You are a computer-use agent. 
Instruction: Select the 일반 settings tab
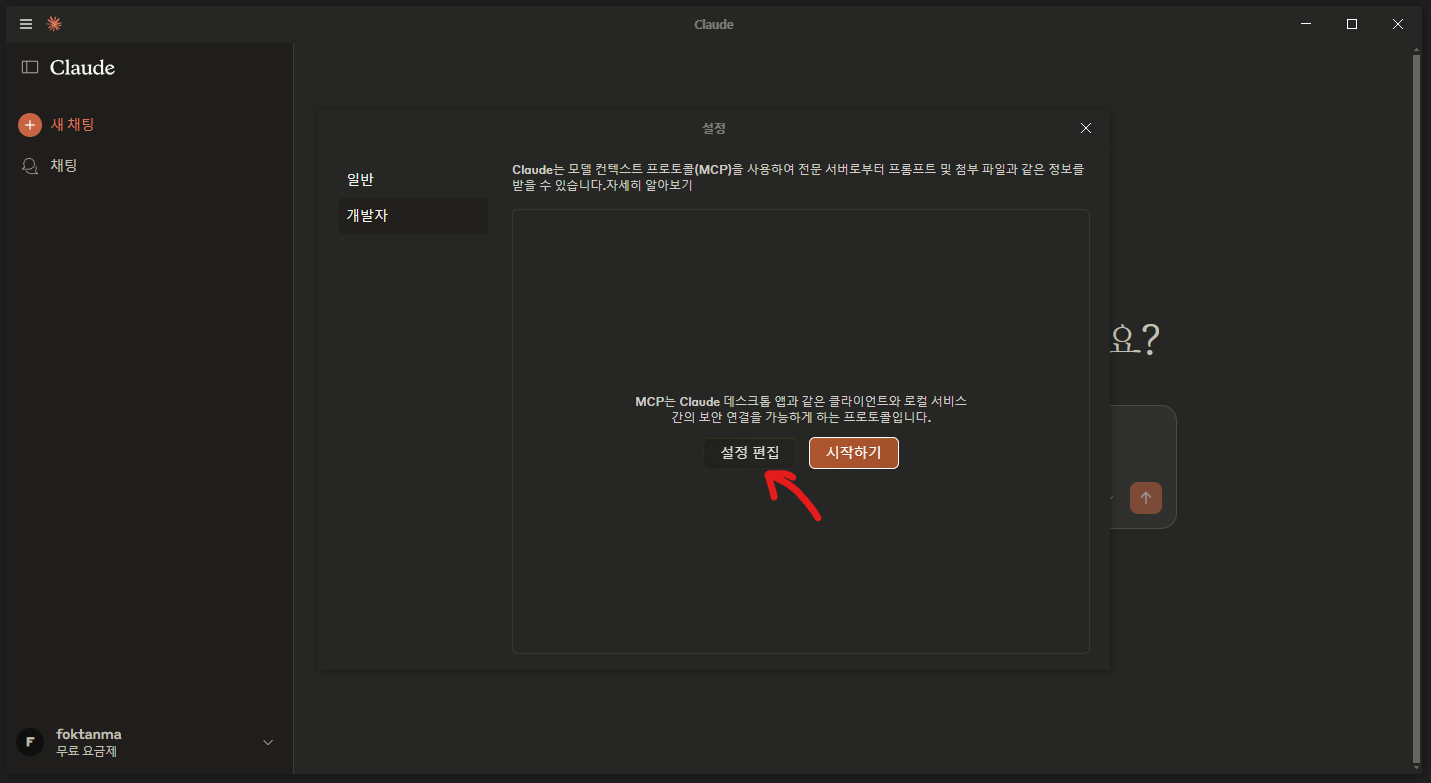[413, 179]
